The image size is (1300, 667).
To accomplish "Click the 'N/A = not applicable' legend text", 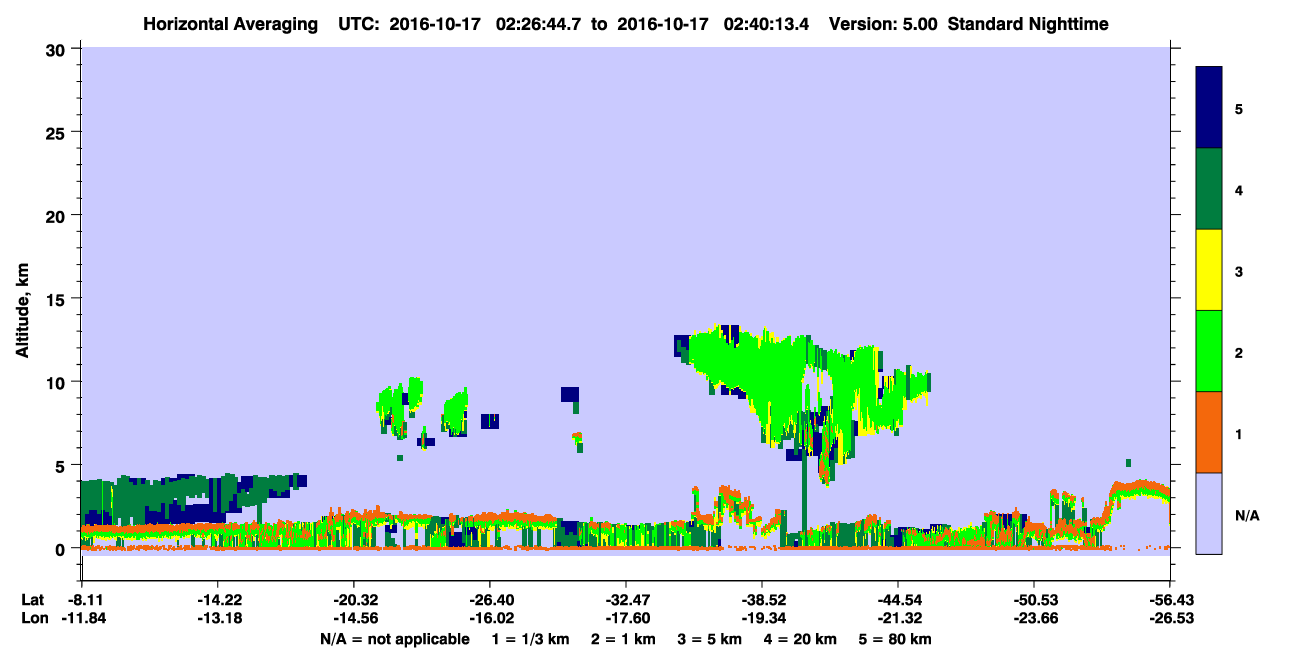I will 394,639.
